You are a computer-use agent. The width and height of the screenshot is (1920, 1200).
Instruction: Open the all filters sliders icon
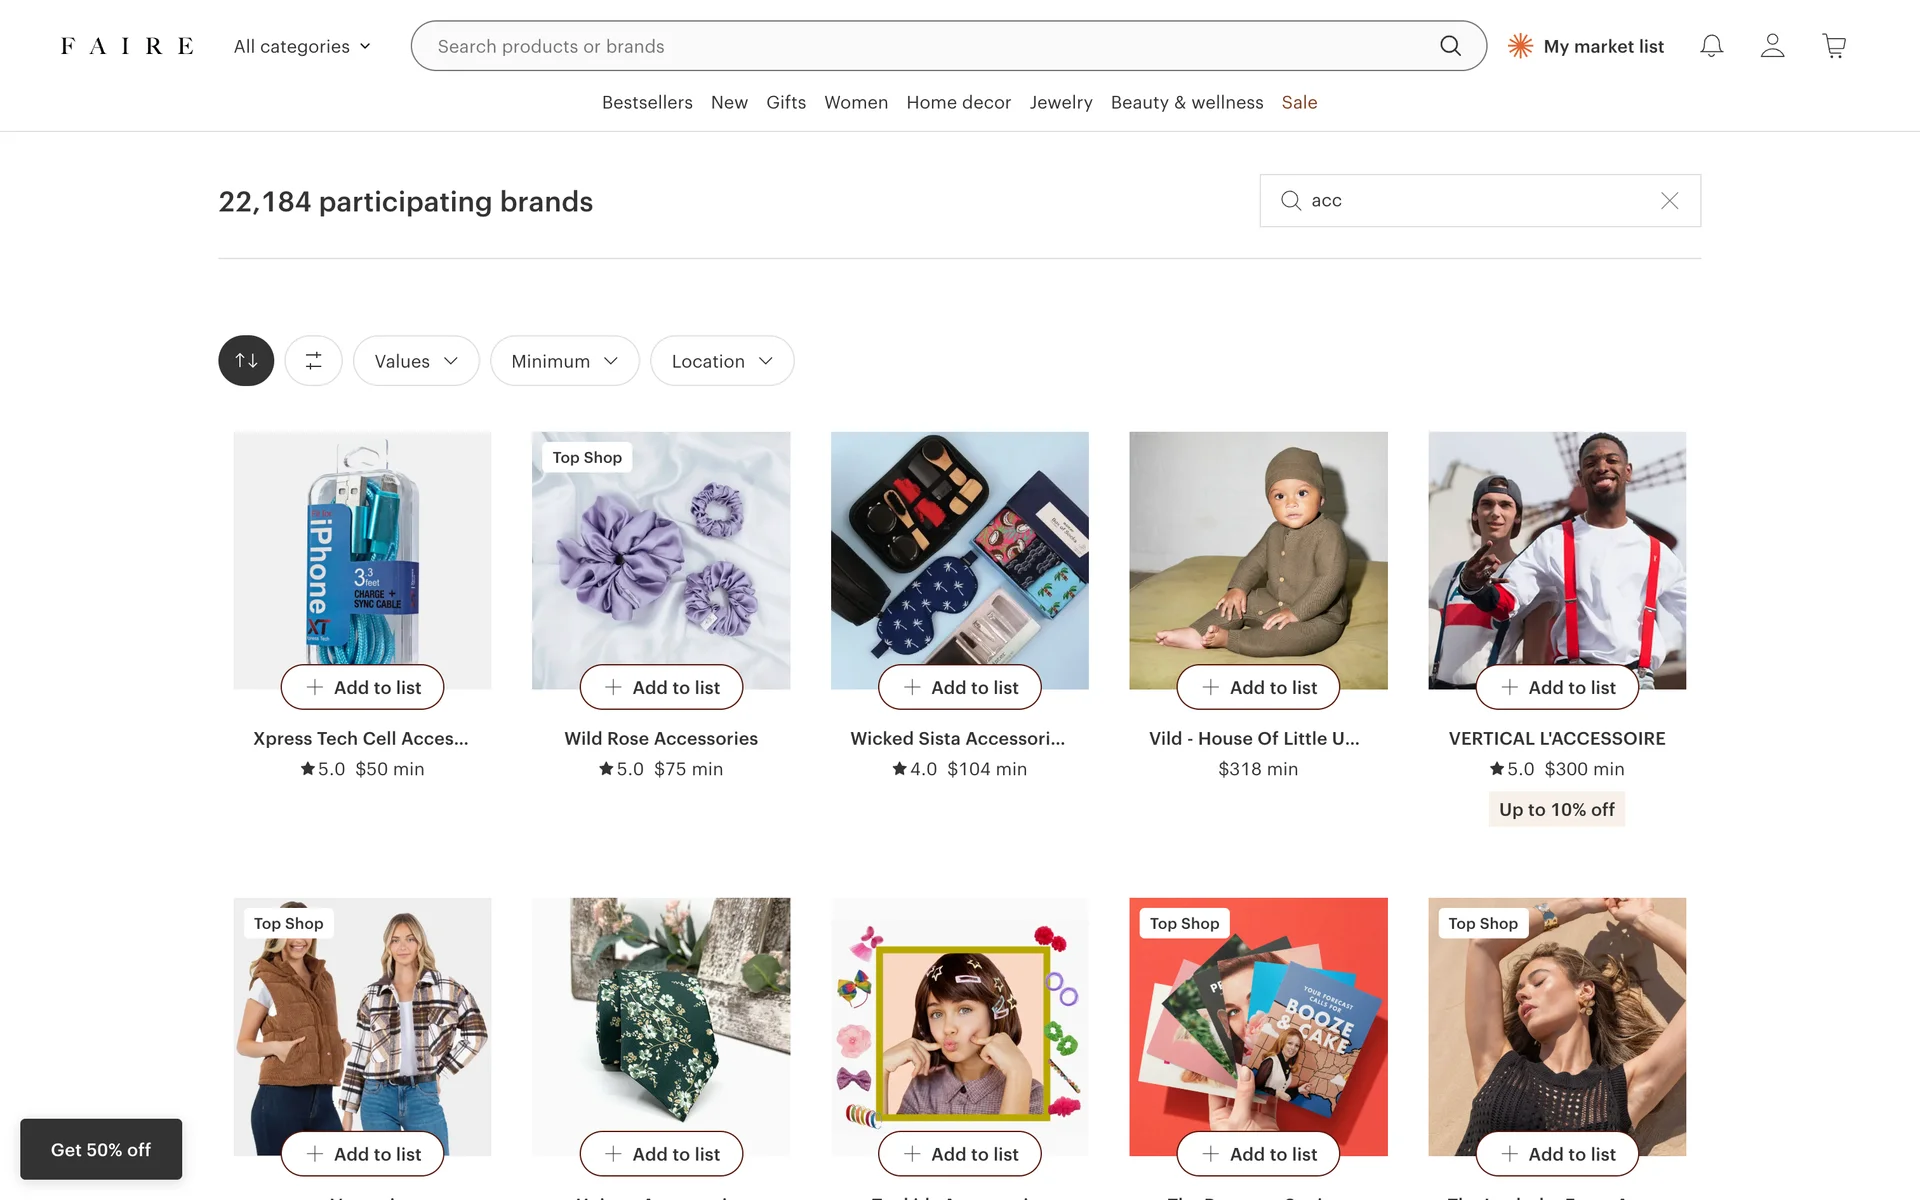tap(314, 361)
